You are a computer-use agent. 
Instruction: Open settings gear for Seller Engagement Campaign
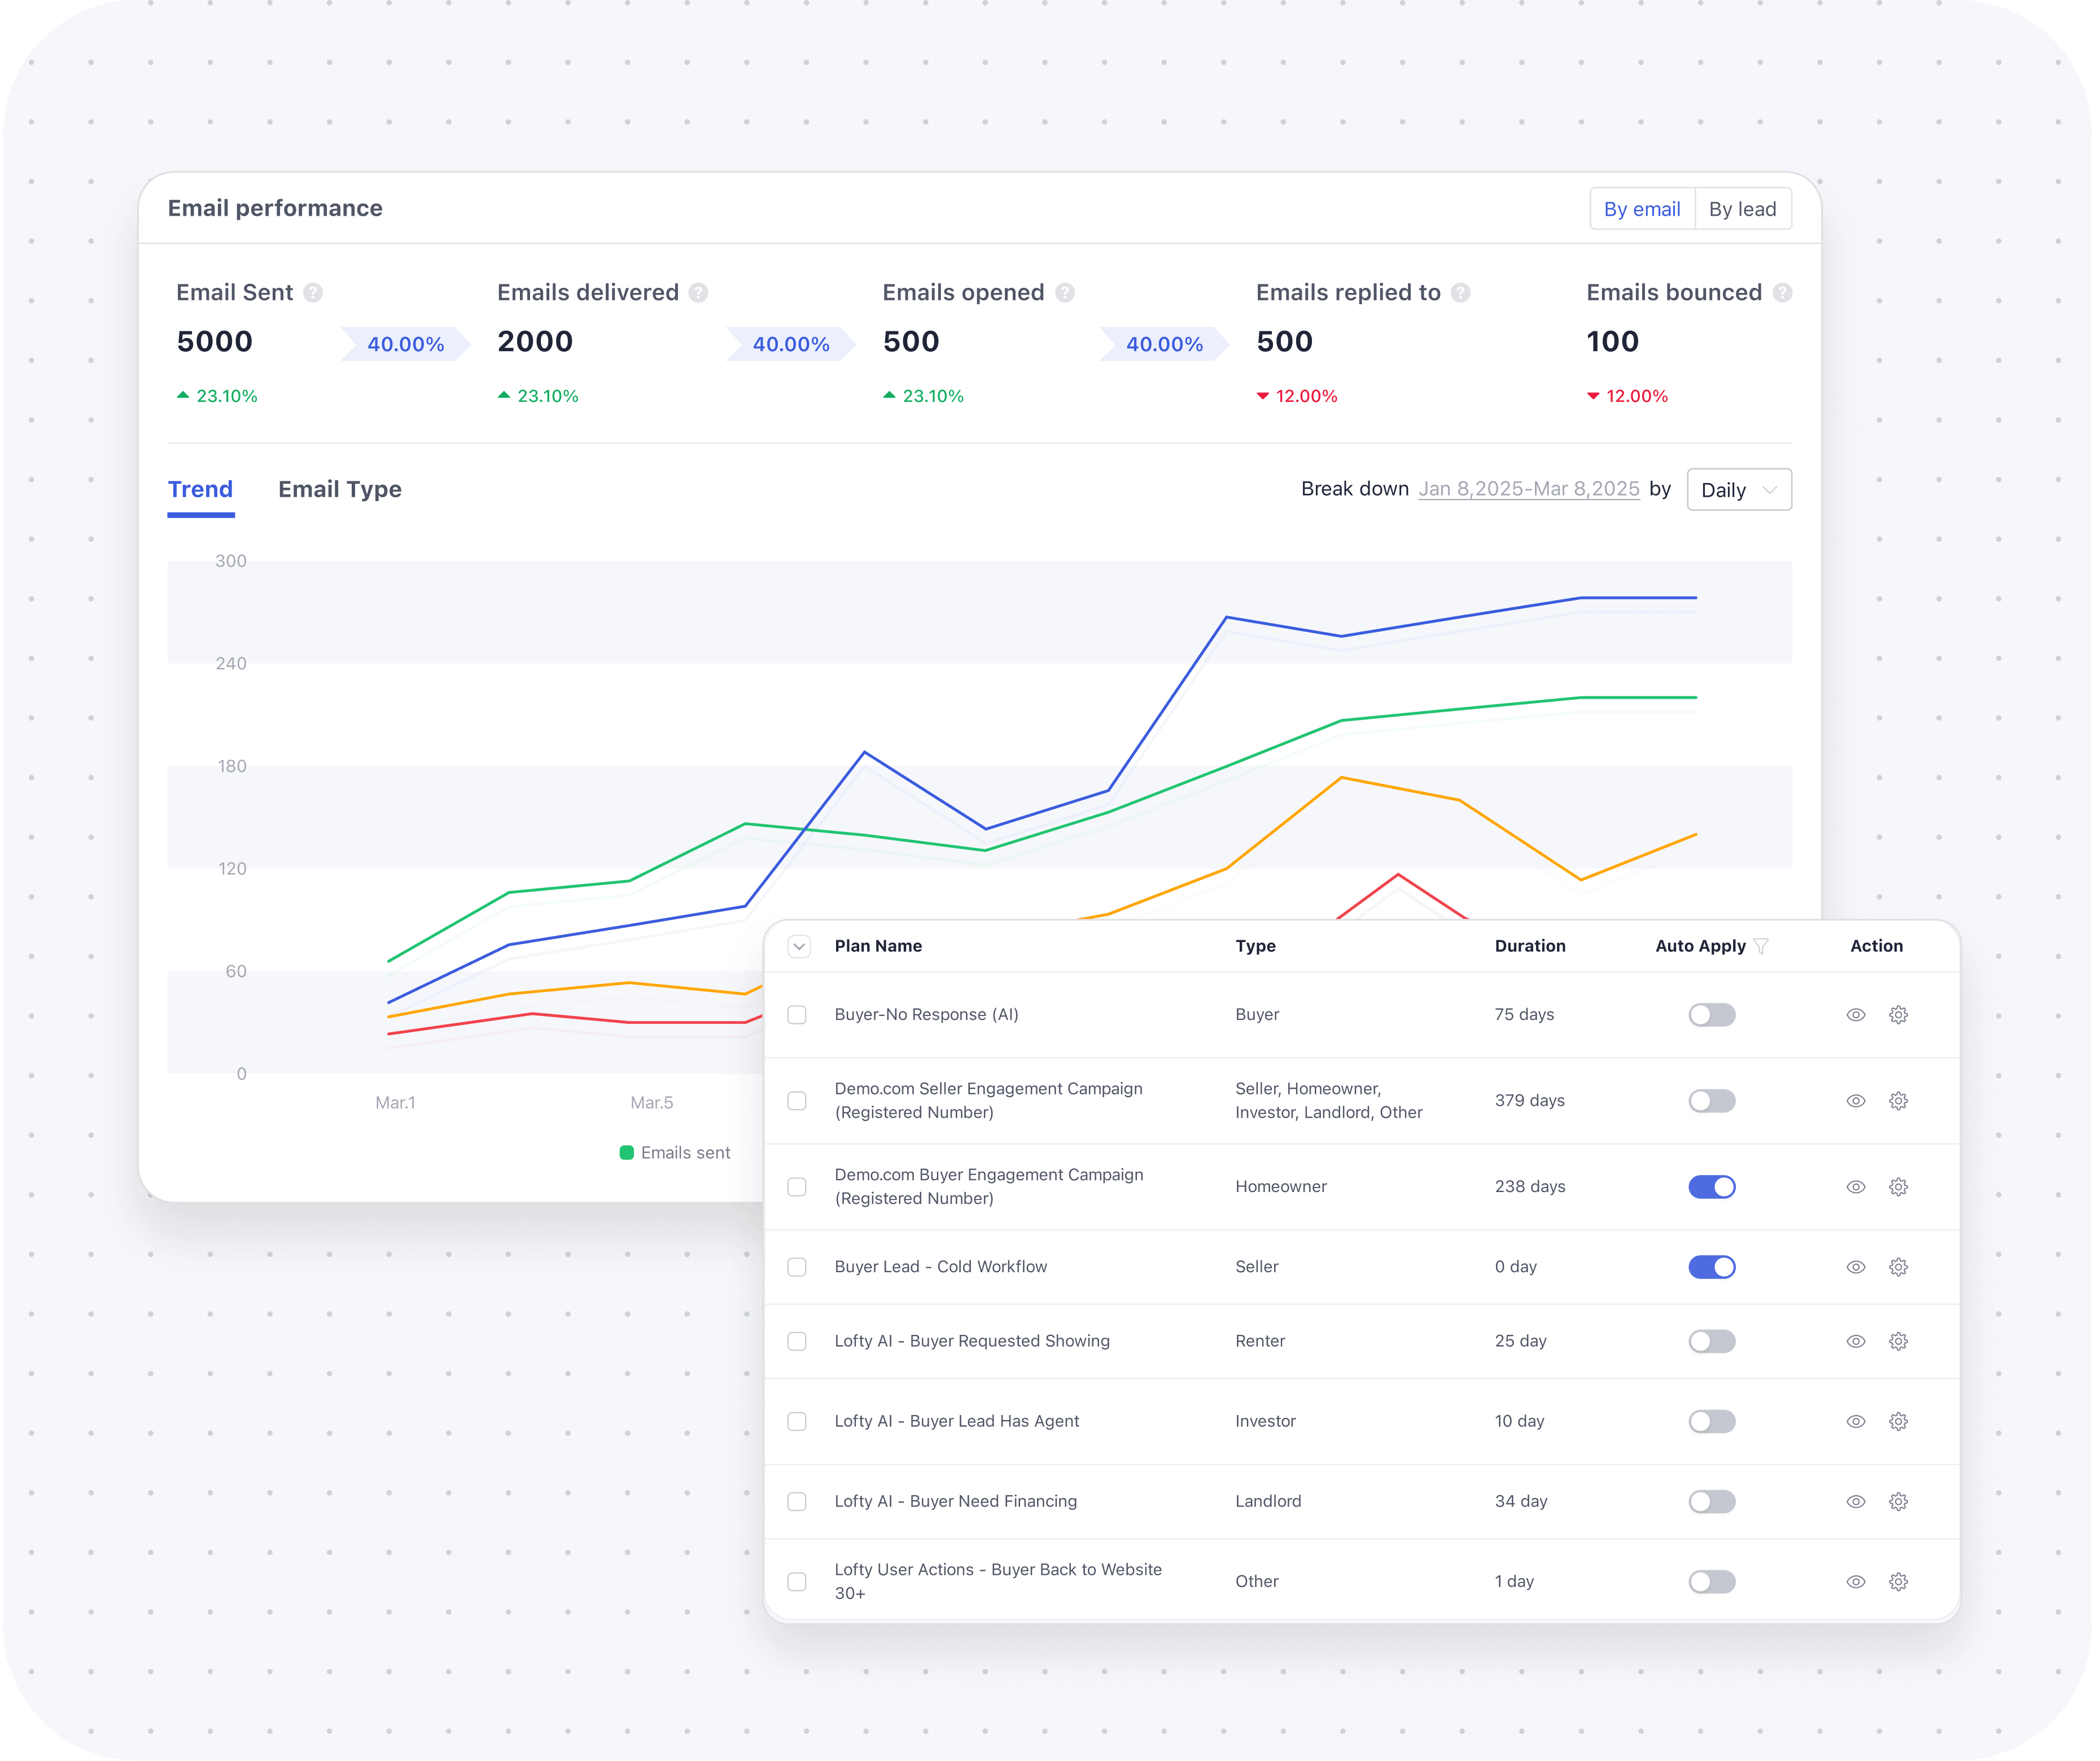tap(1899, 1101)
